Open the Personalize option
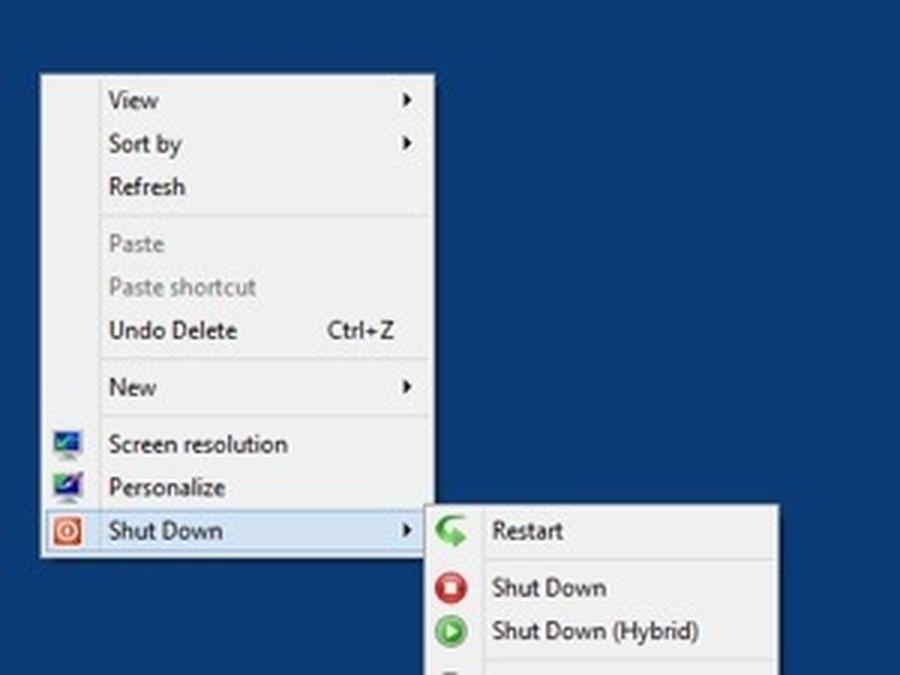 click(x=167, y=487)
